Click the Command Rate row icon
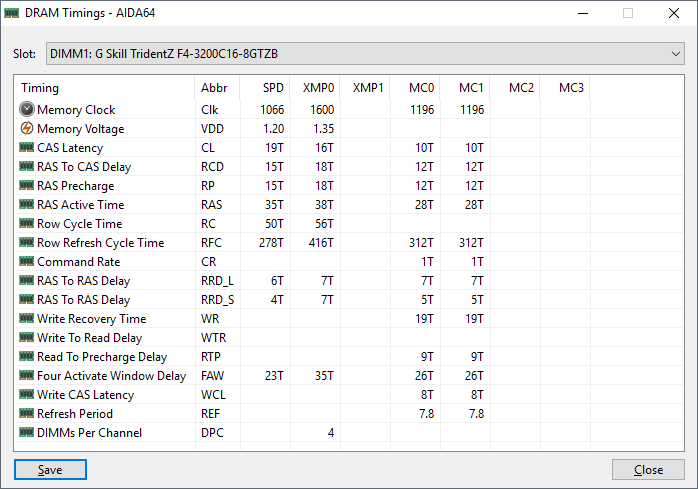 27,262
